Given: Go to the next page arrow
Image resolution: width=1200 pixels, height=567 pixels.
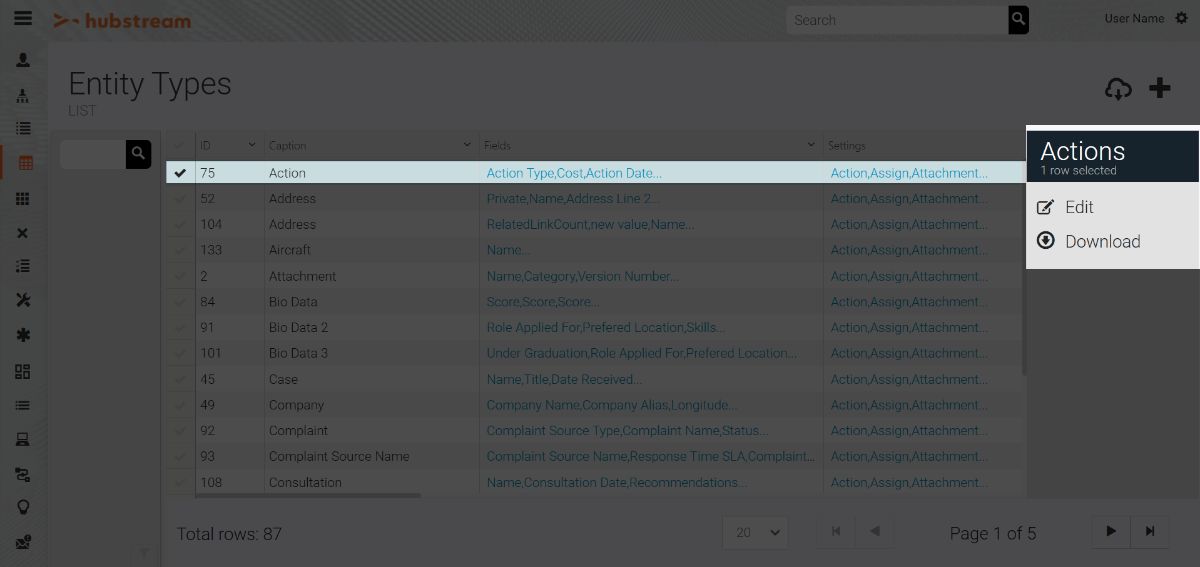Looking at the screenshot, I should tap(1110, 532).
